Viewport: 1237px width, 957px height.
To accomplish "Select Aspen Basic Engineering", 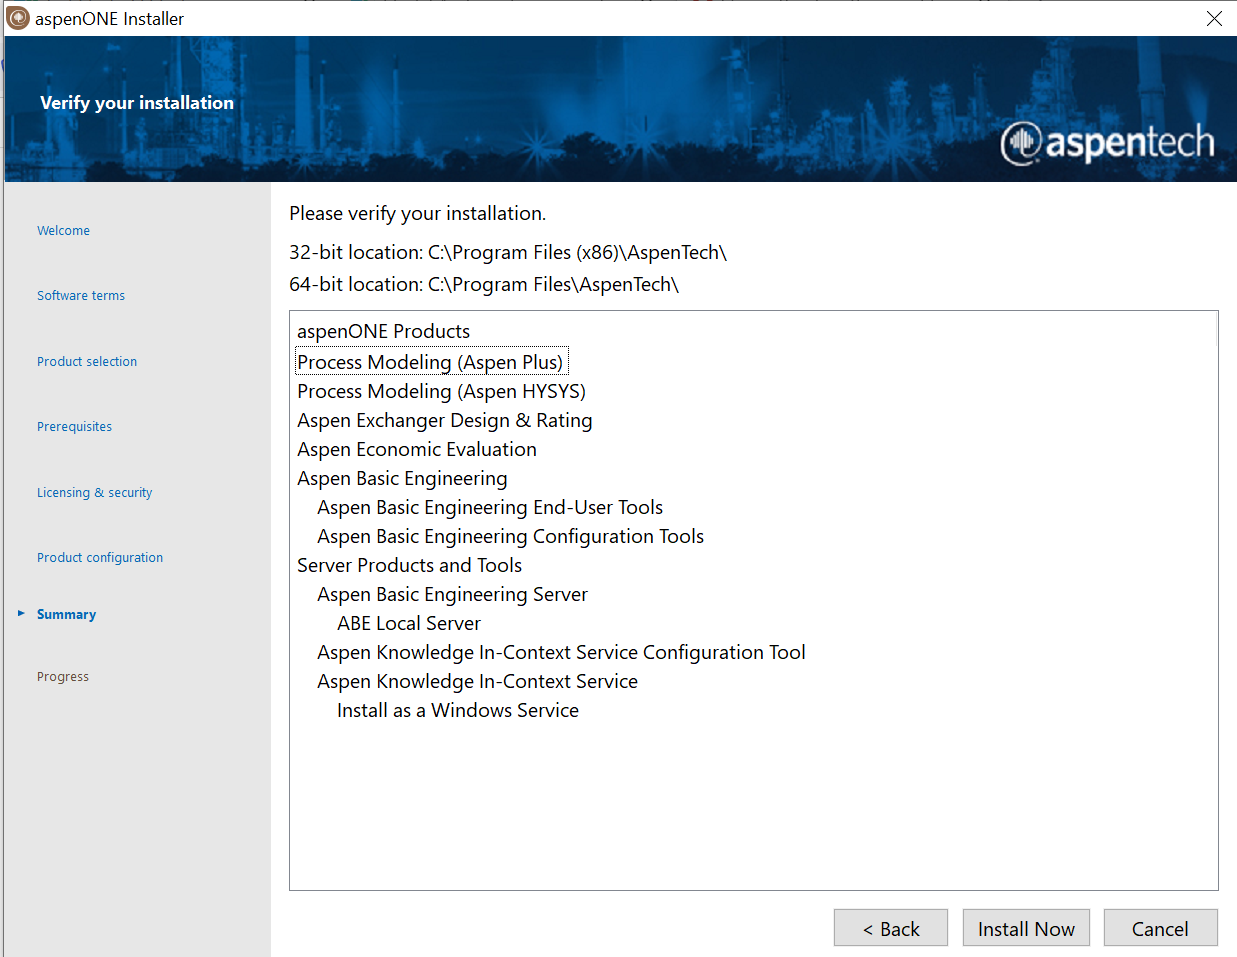I will pyautogui.click(x=402, y=478).
